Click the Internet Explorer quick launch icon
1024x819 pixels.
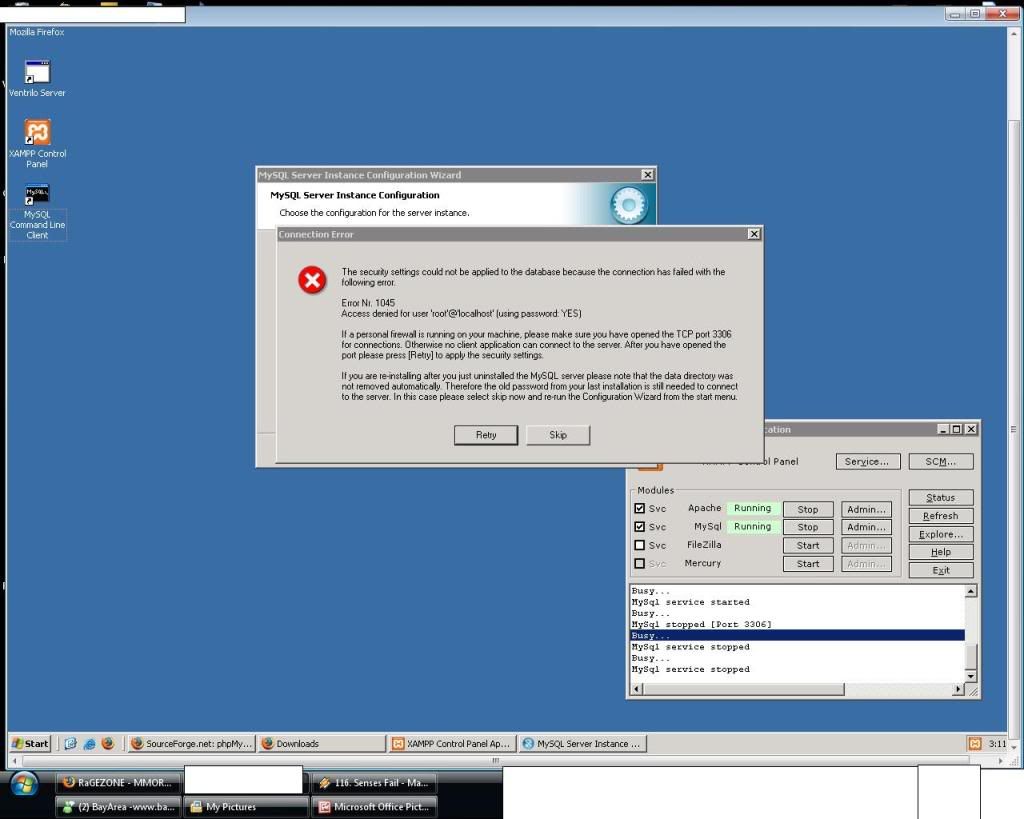click(89, 743)
